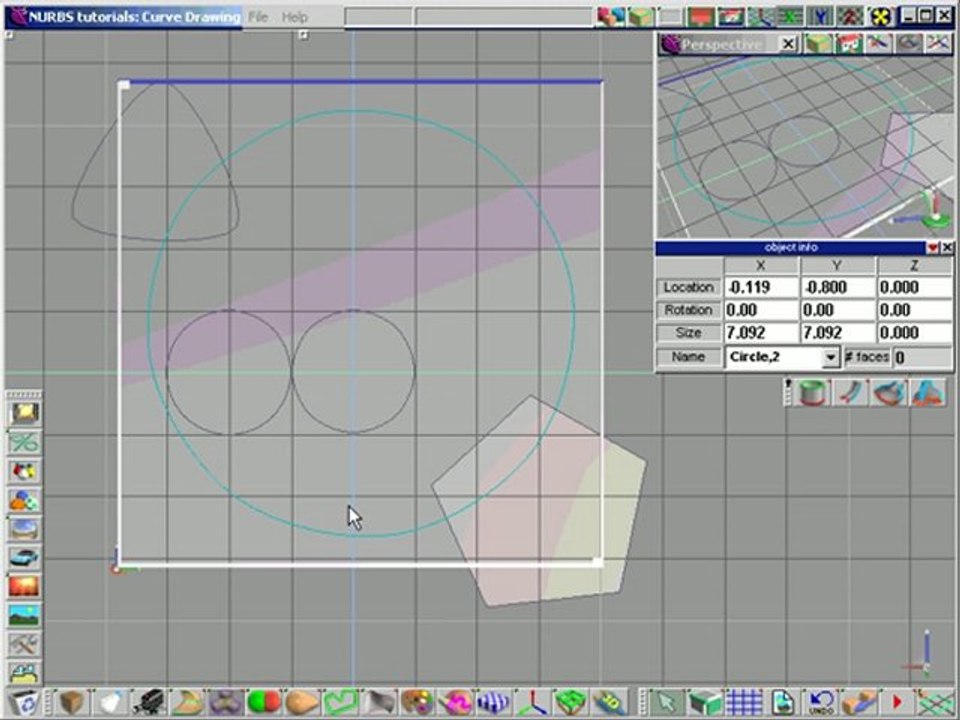Open the File menu

[258, 17]
